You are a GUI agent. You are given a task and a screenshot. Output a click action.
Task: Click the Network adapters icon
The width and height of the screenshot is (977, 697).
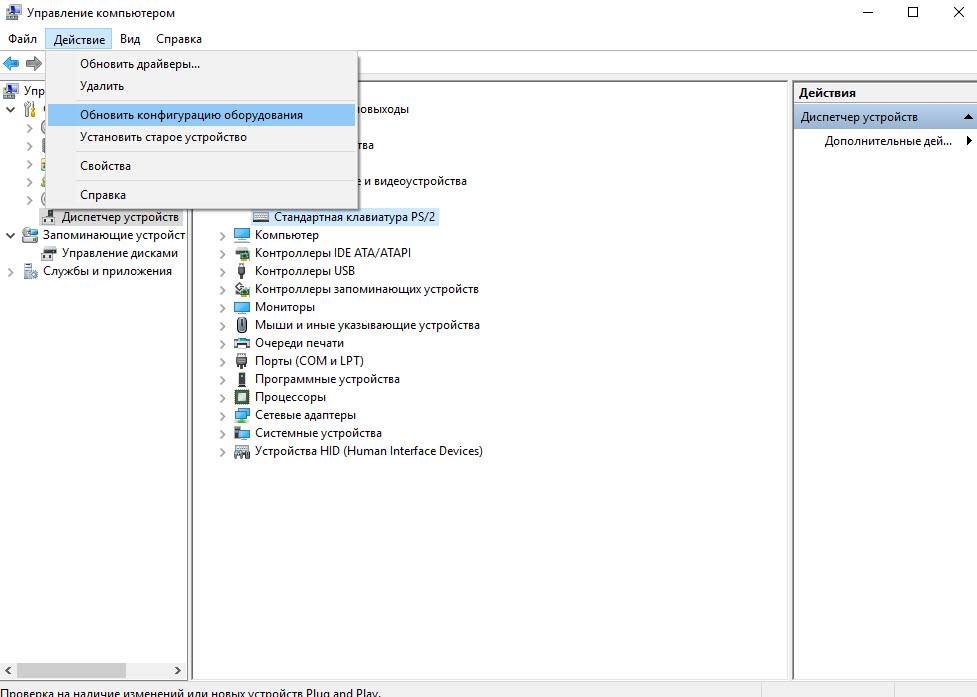242,415
